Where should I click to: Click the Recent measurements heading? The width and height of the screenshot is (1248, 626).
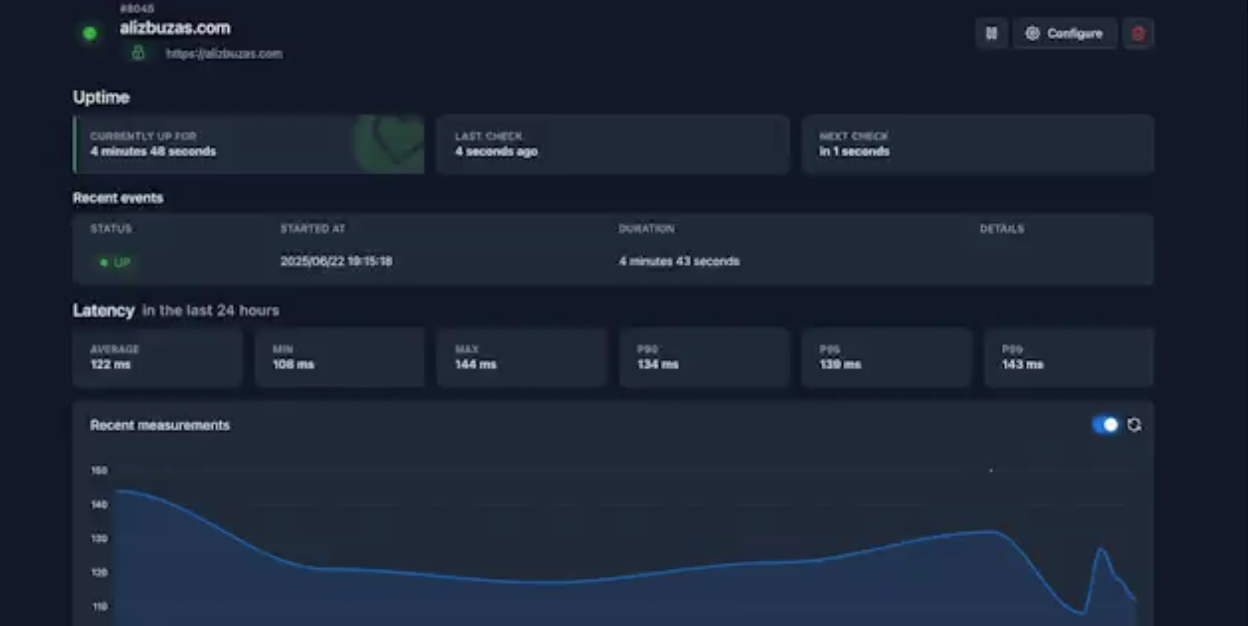pyautogui.click(x=160, y=425)
